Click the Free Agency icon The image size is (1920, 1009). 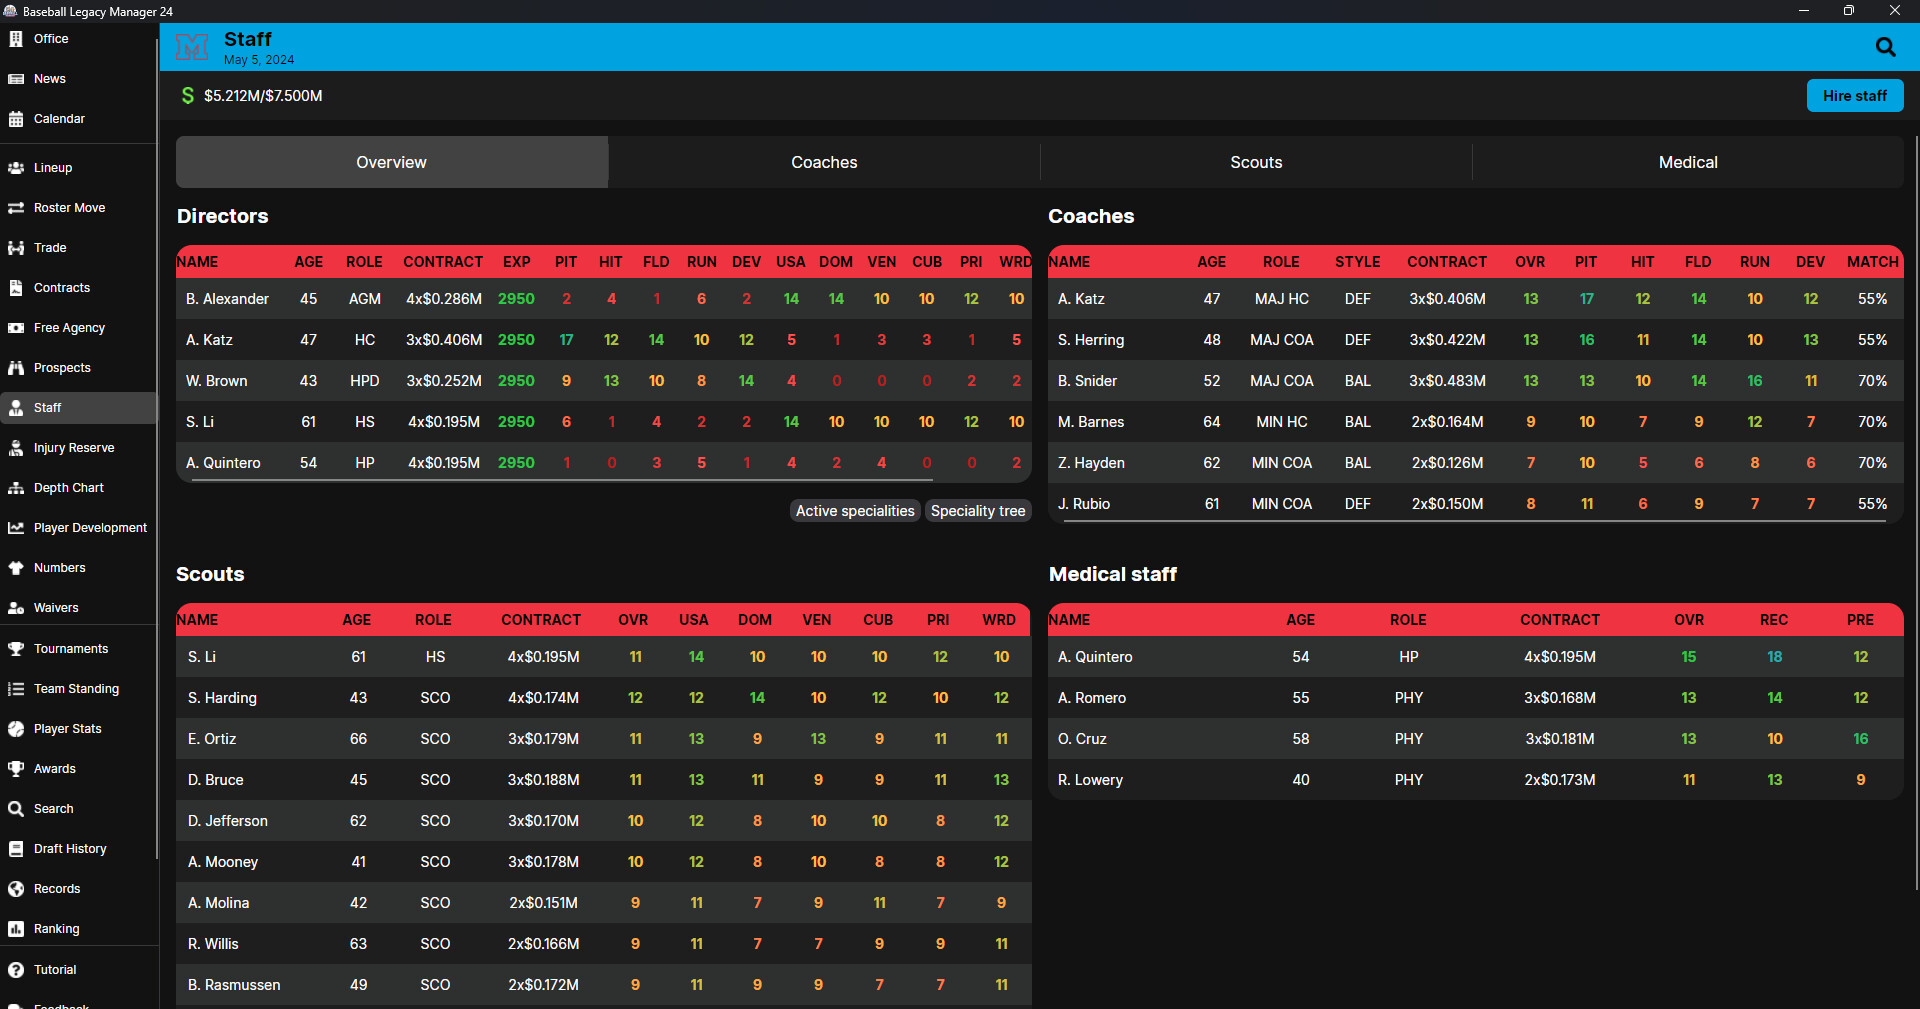pyautogui.click(x=16, y=328)
